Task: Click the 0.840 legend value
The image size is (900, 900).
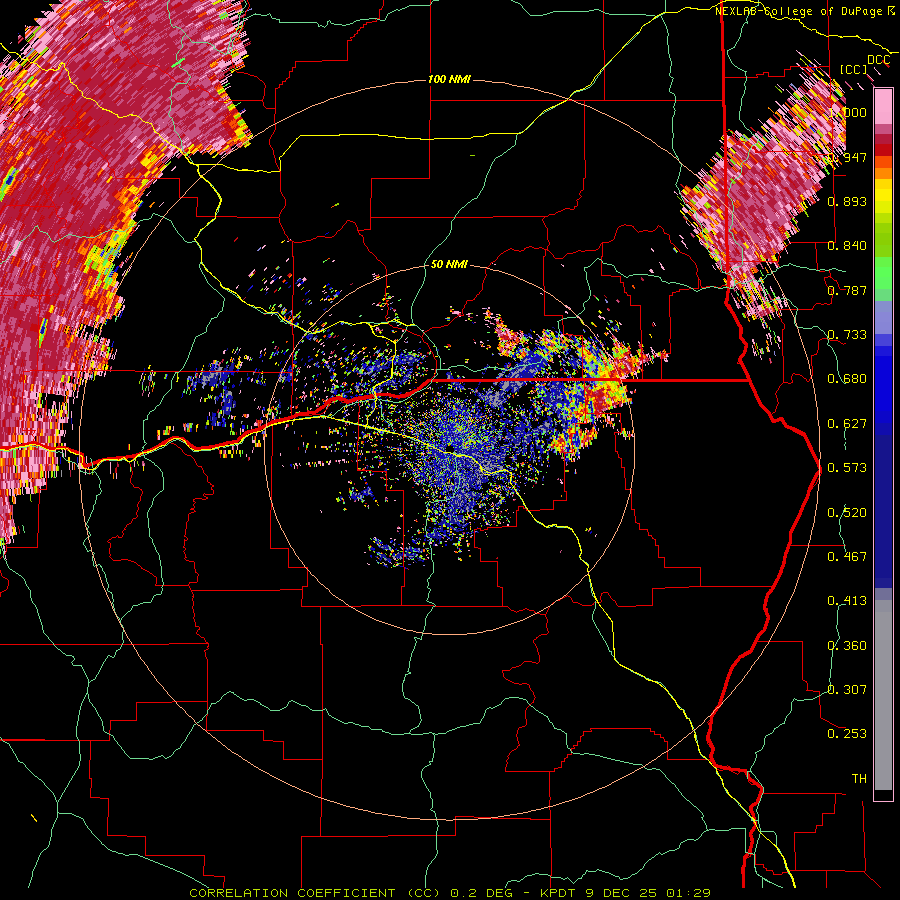Action: (x=847, y=246)
